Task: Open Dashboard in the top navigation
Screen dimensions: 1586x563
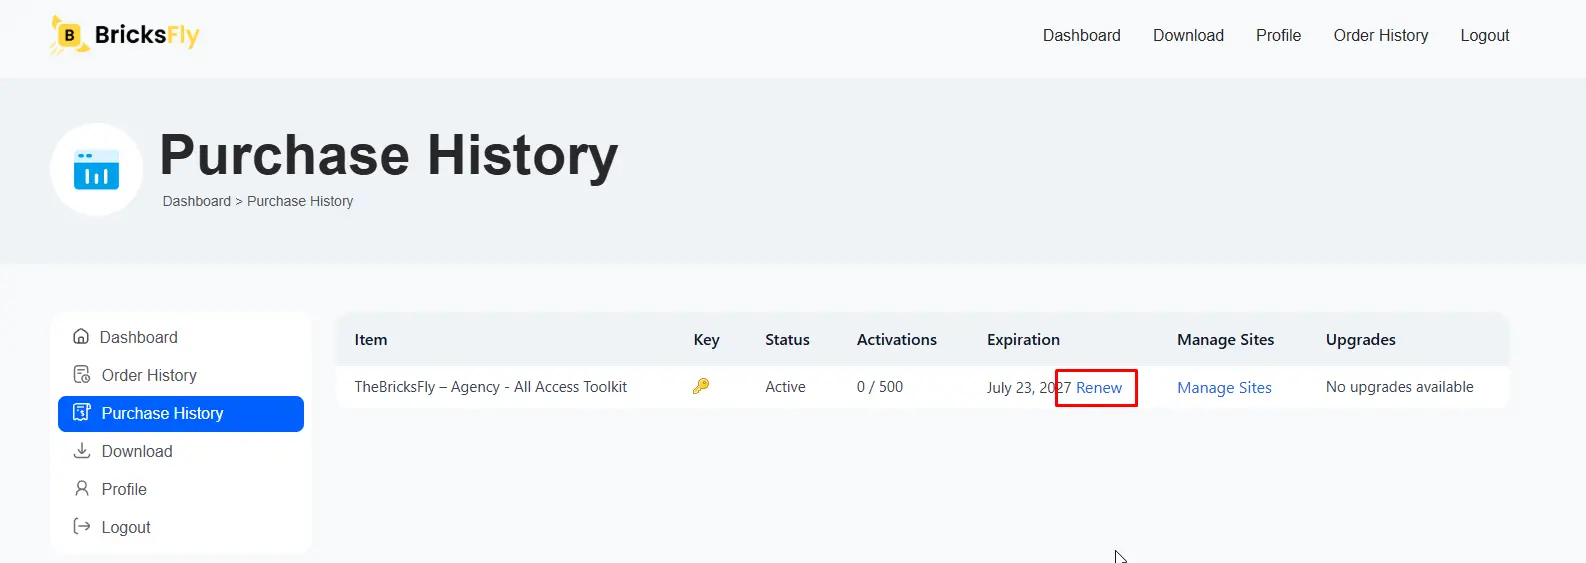Action: [1081, 35]
